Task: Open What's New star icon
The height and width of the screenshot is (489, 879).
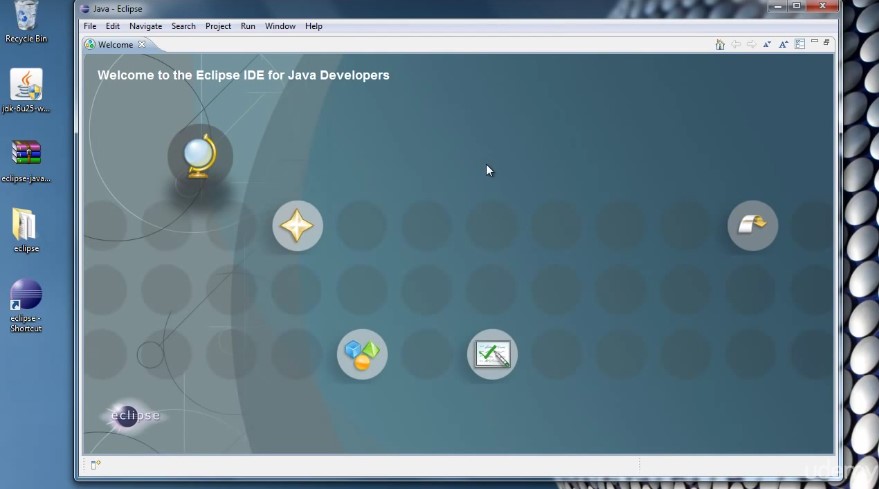Action: 297,226
